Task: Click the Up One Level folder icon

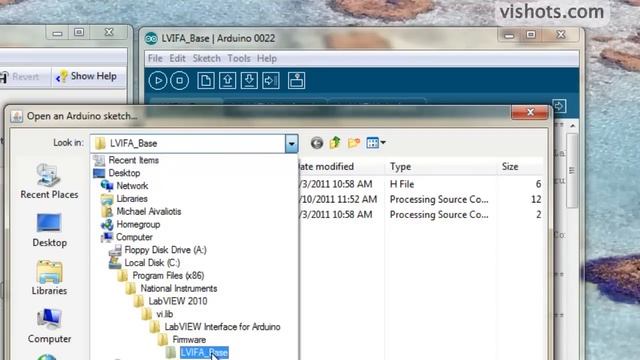Action: [x=335, y=142]
